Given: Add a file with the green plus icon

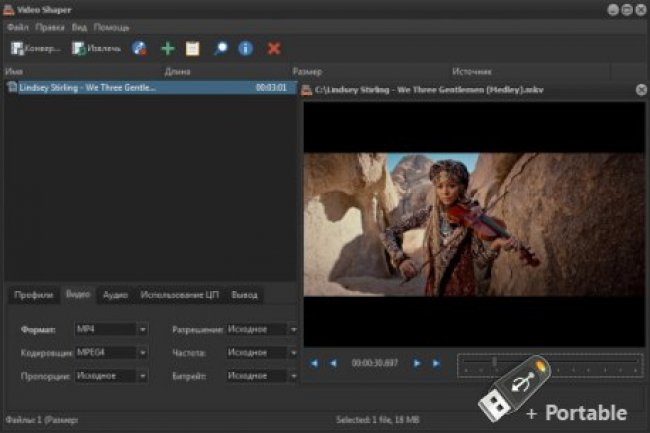Looking at the screenshot, I should (167, 48).
